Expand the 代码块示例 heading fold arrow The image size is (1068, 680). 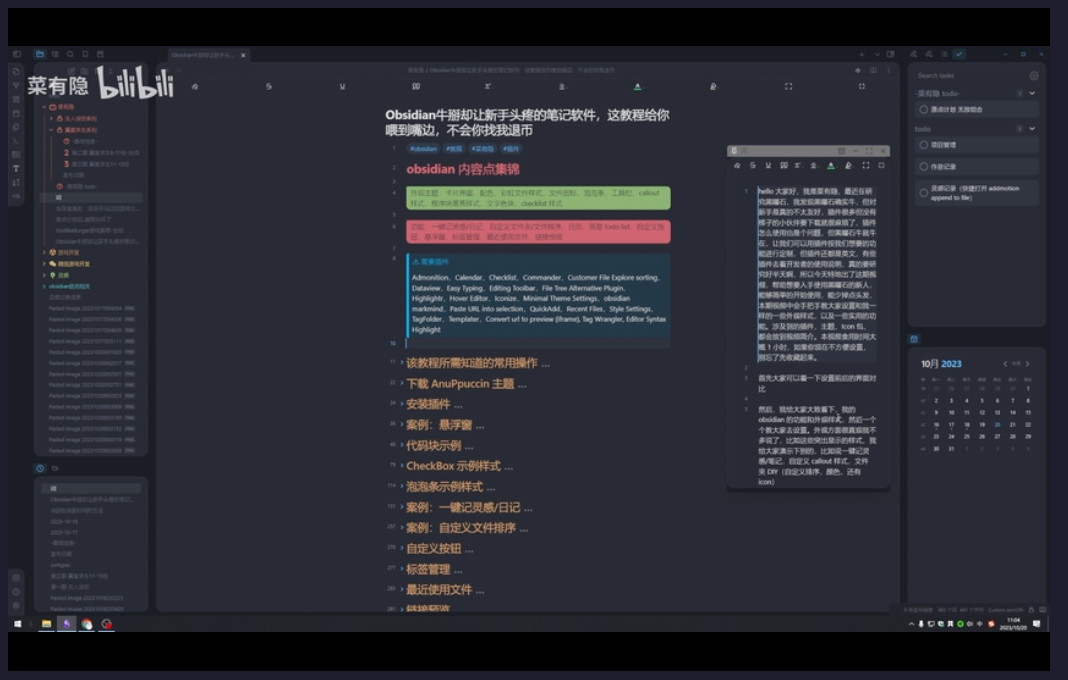coord(402,445)
